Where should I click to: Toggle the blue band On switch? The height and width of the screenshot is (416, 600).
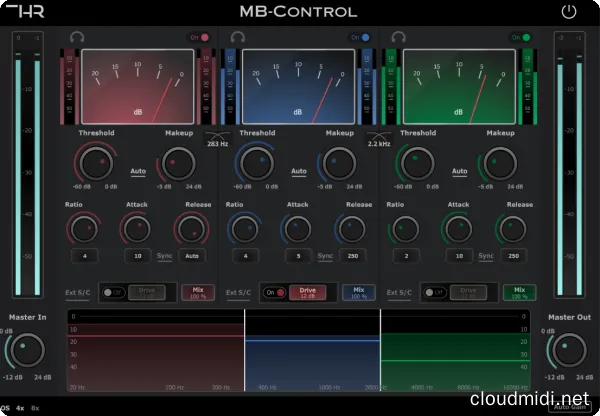coord(360,38)
